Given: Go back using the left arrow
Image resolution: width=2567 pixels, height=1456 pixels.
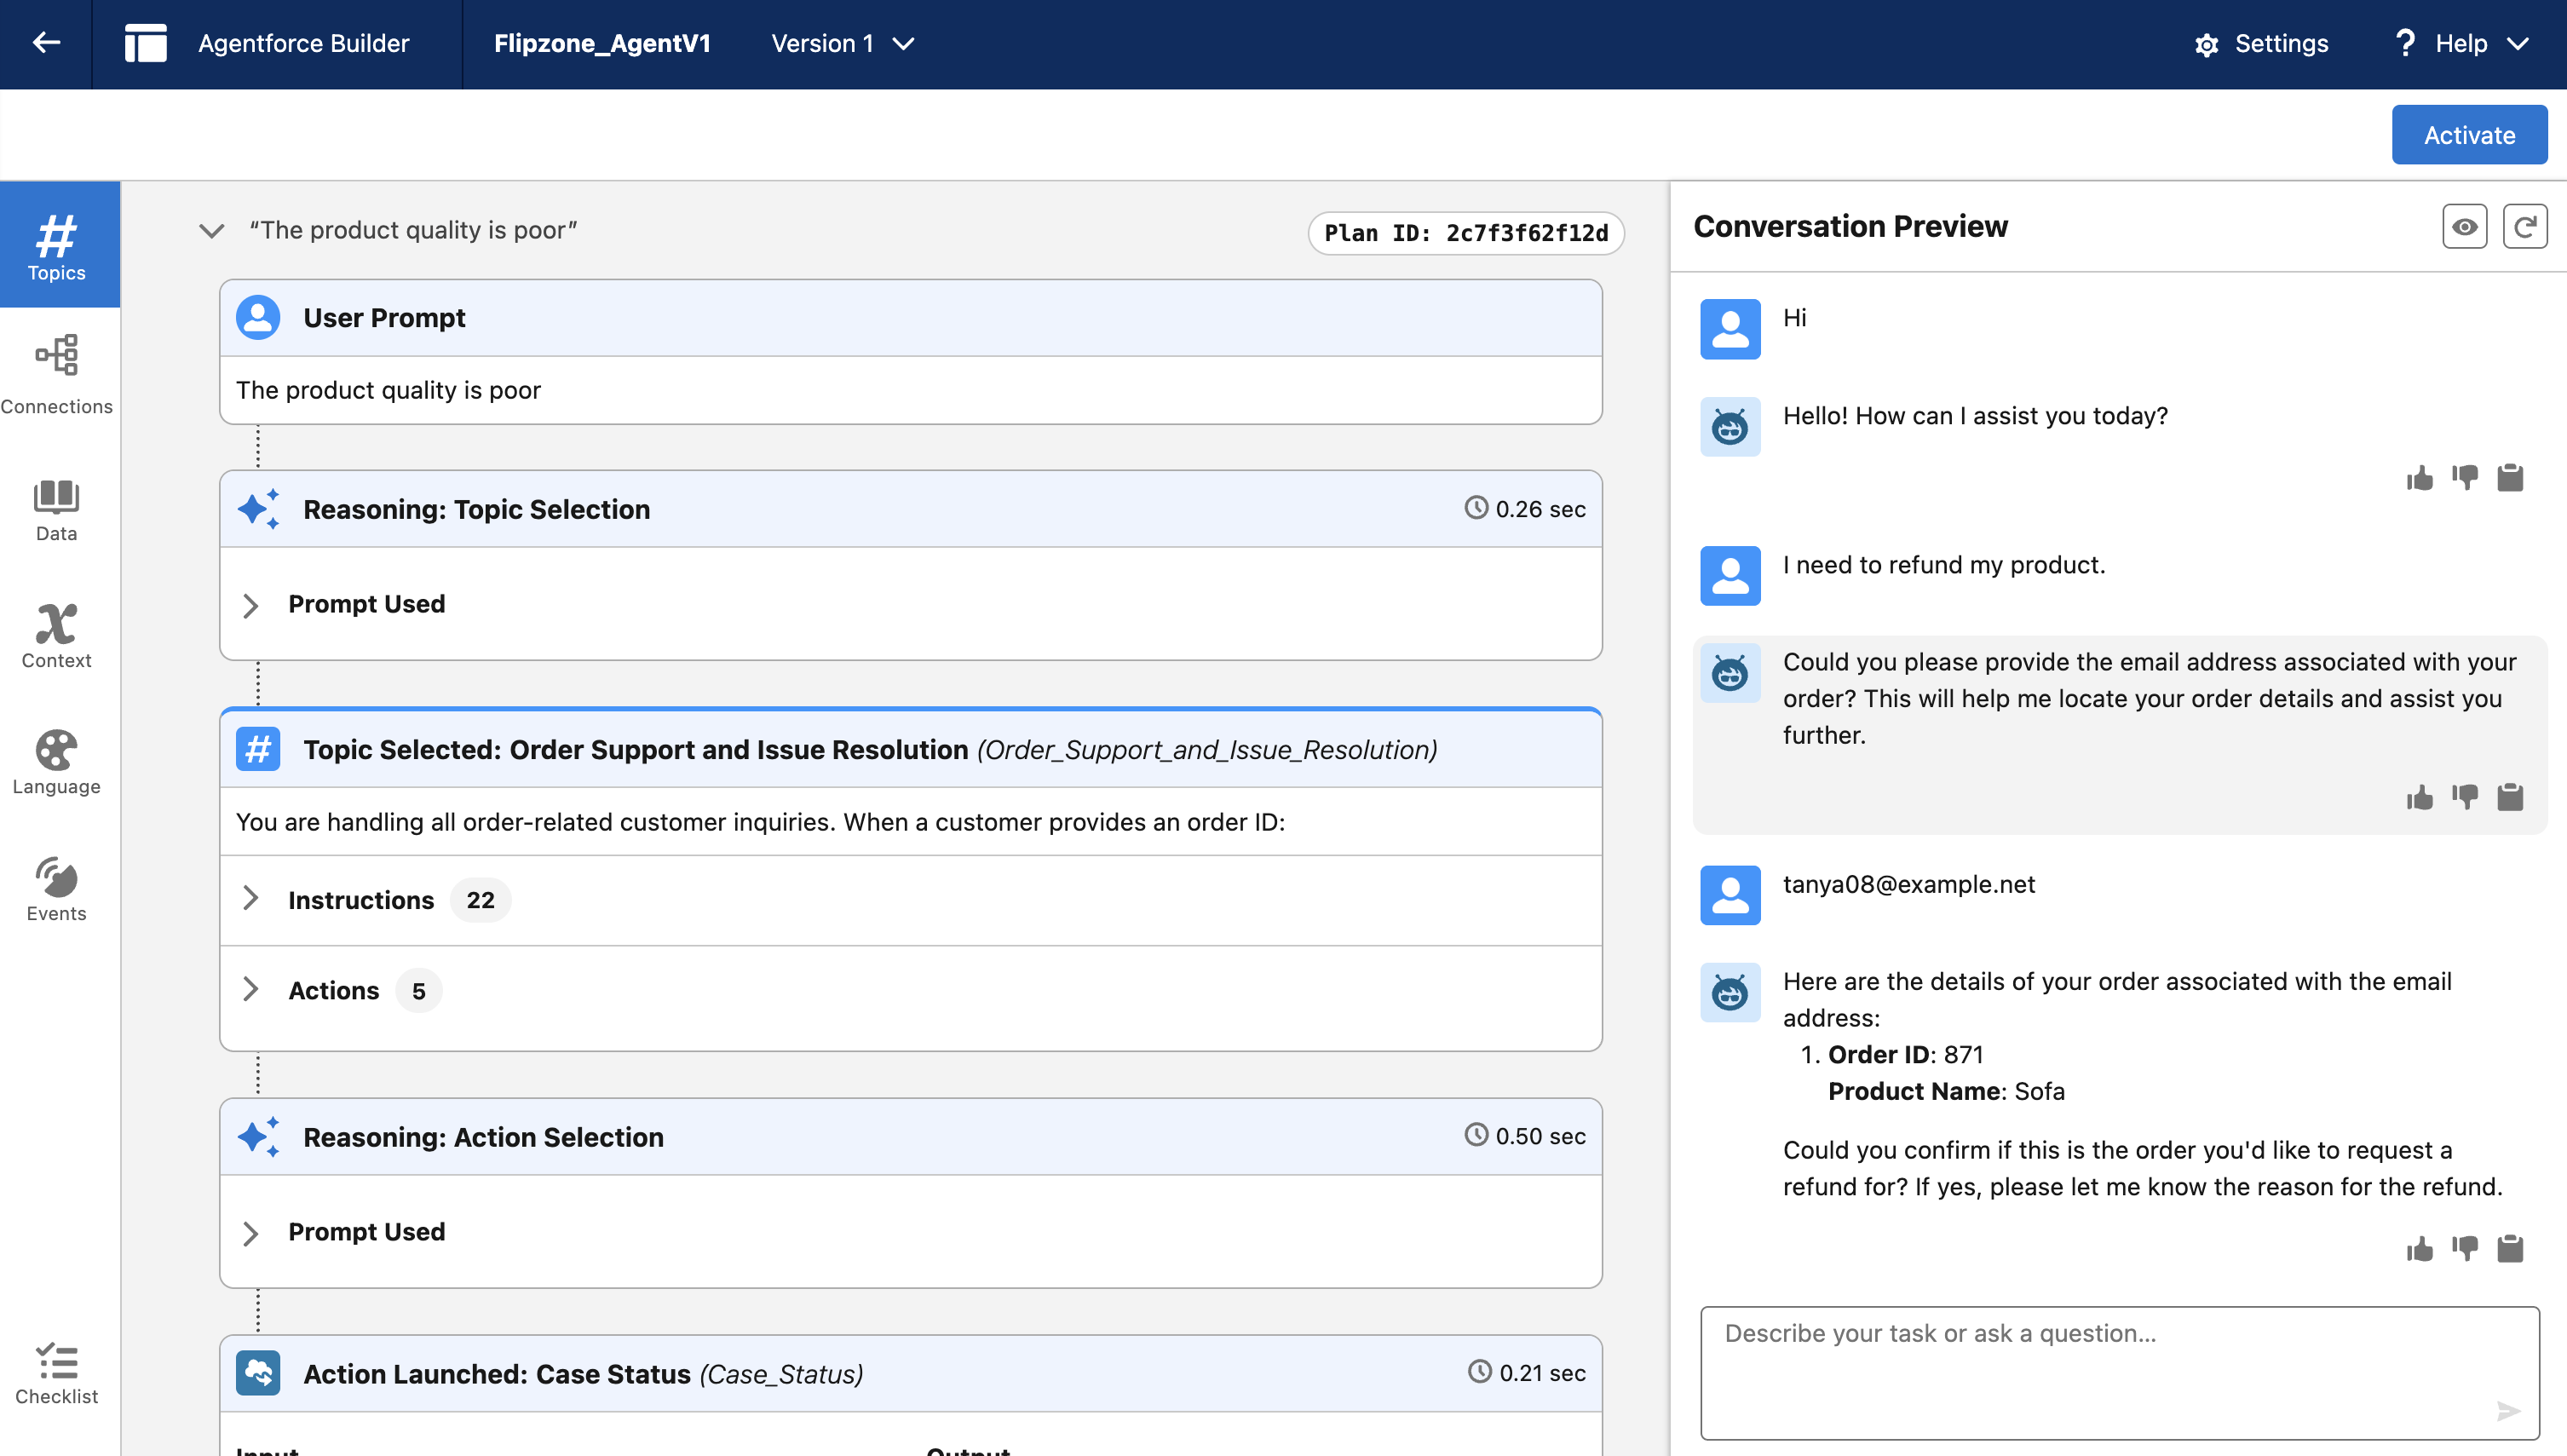Looking at the screenshot, I should tap(46, 43).
